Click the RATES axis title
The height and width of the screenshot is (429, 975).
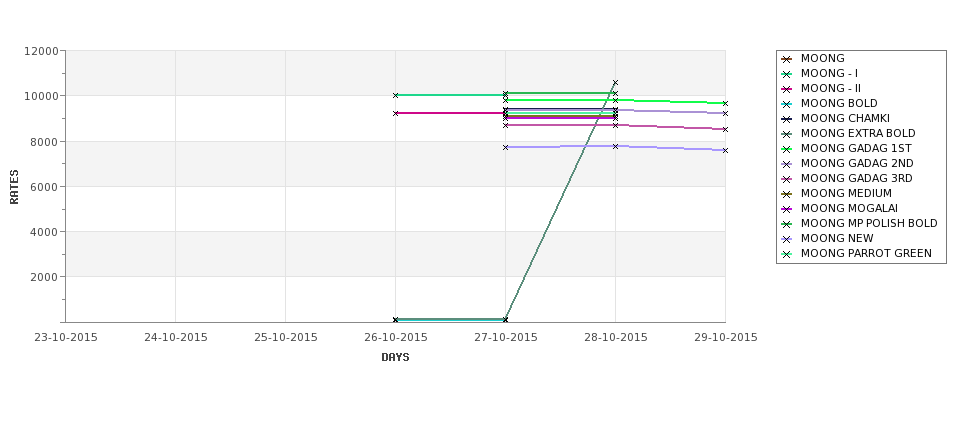[14, 187]
